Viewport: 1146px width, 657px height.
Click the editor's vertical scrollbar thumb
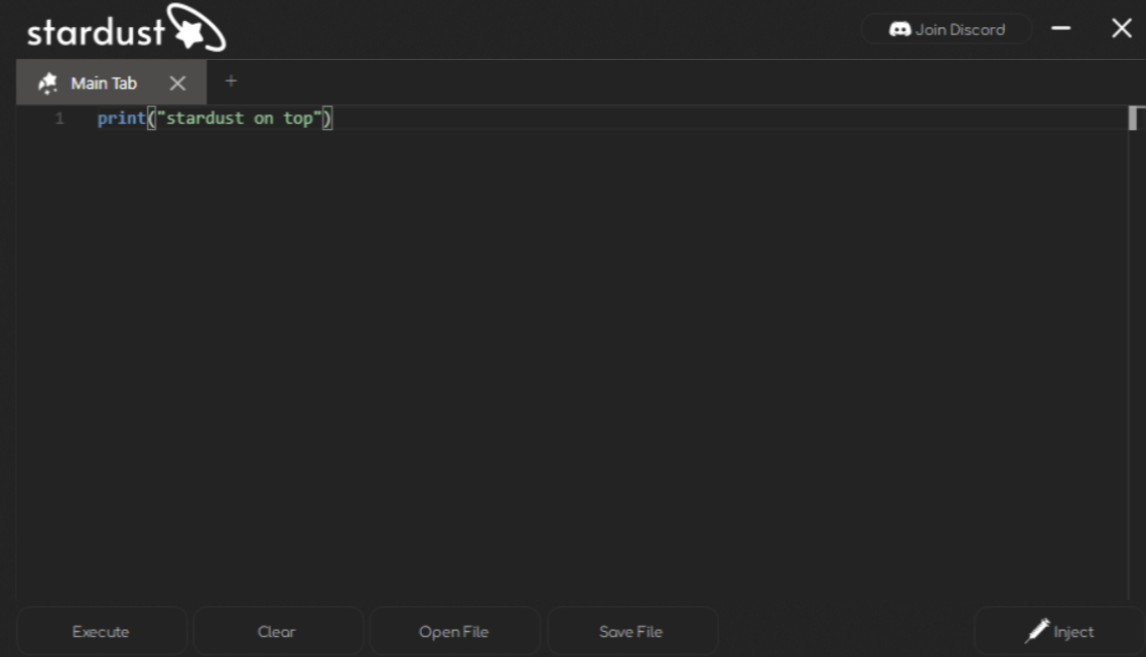(1133, 118)
